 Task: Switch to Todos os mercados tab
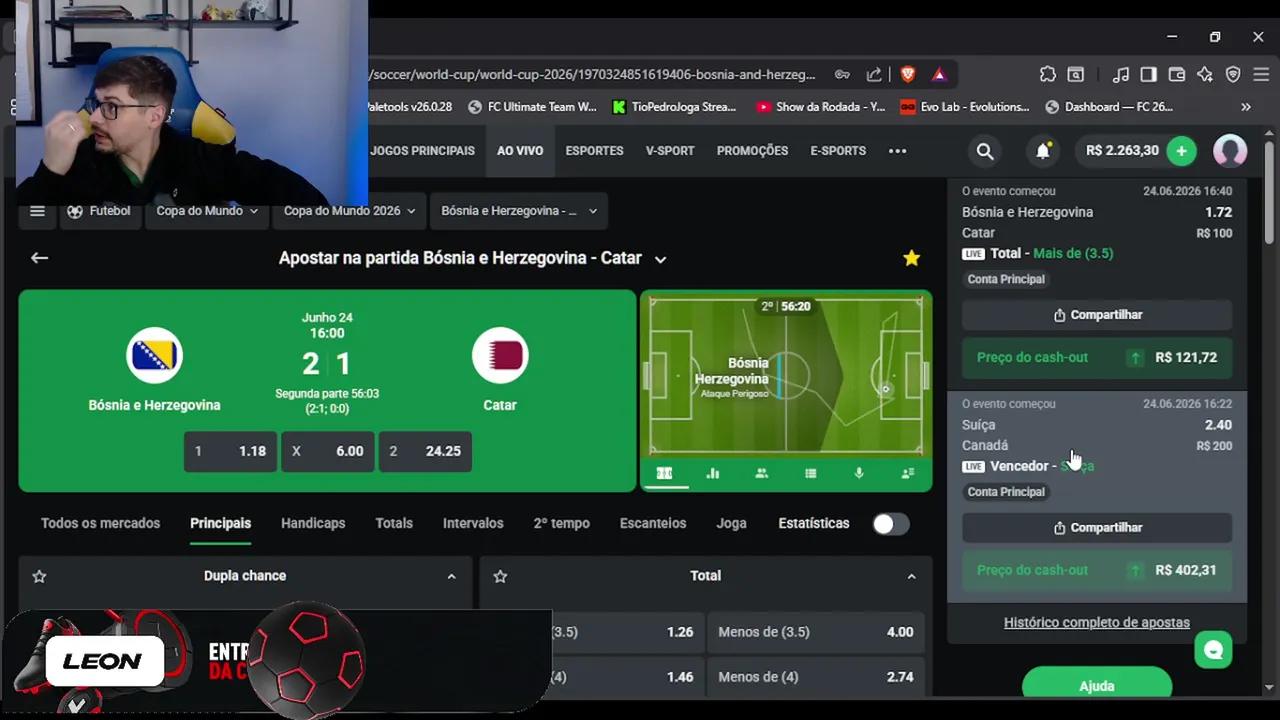coord(100,523)
